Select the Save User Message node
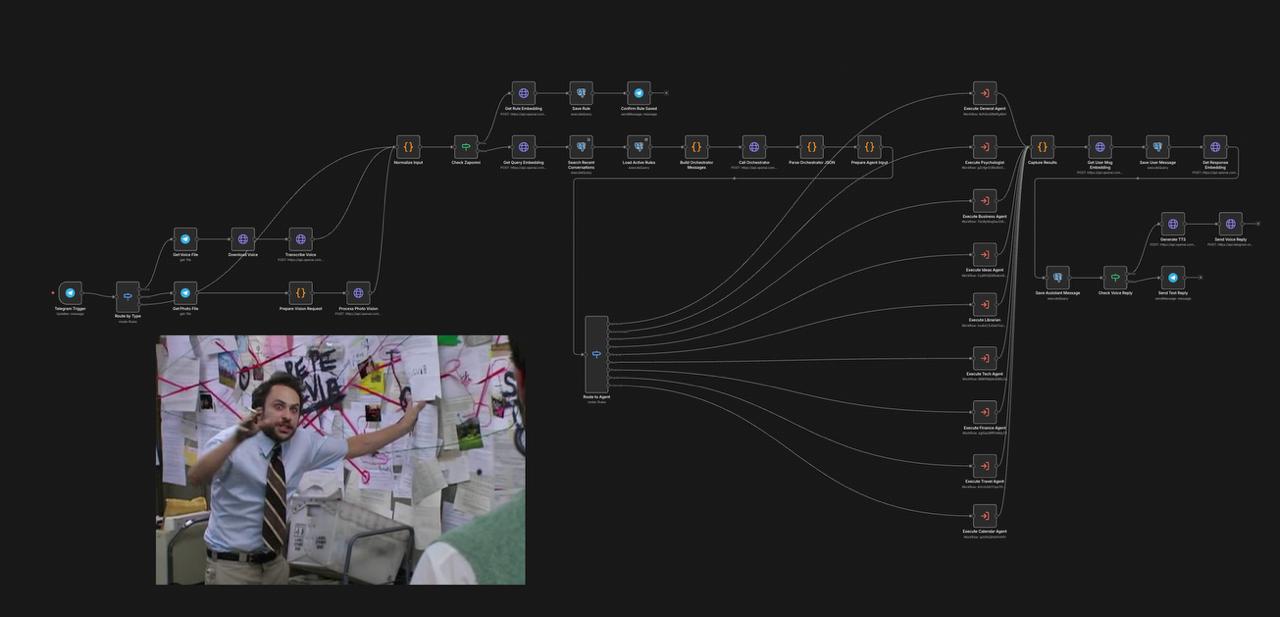The image size is (1280, 617). (1158, 147)
